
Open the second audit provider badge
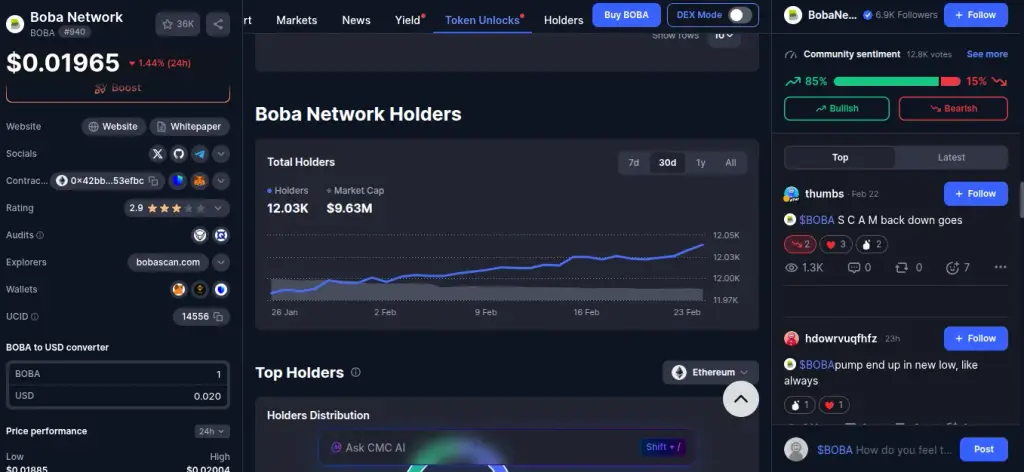coord(221,235)
